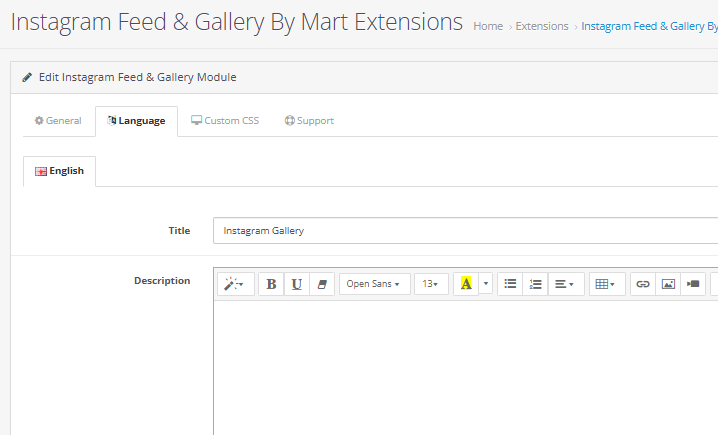Toggle bold formatting in the editor
Screen dimensions: 718x435
click(x=271, y=284)
